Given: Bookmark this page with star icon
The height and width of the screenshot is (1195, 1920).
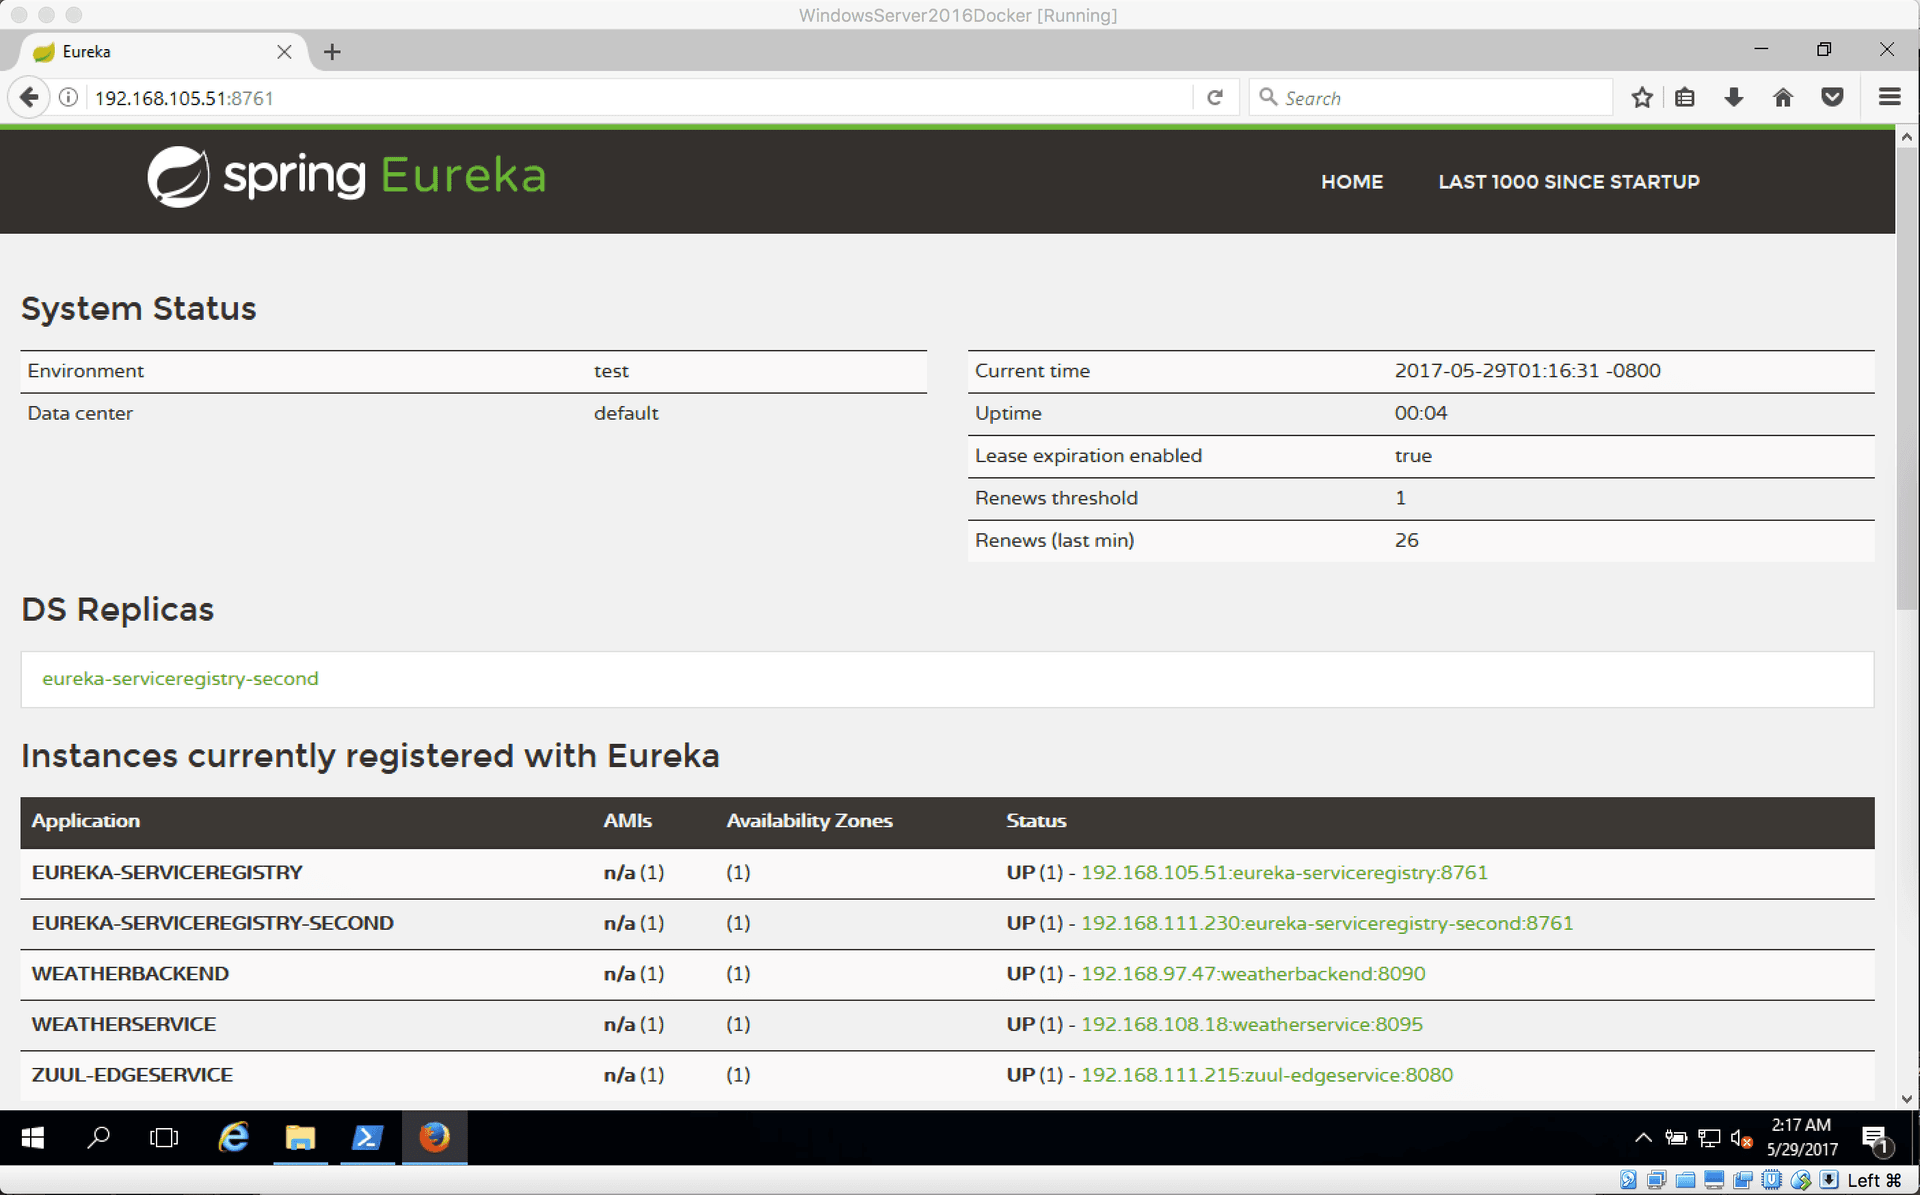Looking at the screenshot, I should (1642, 98).
